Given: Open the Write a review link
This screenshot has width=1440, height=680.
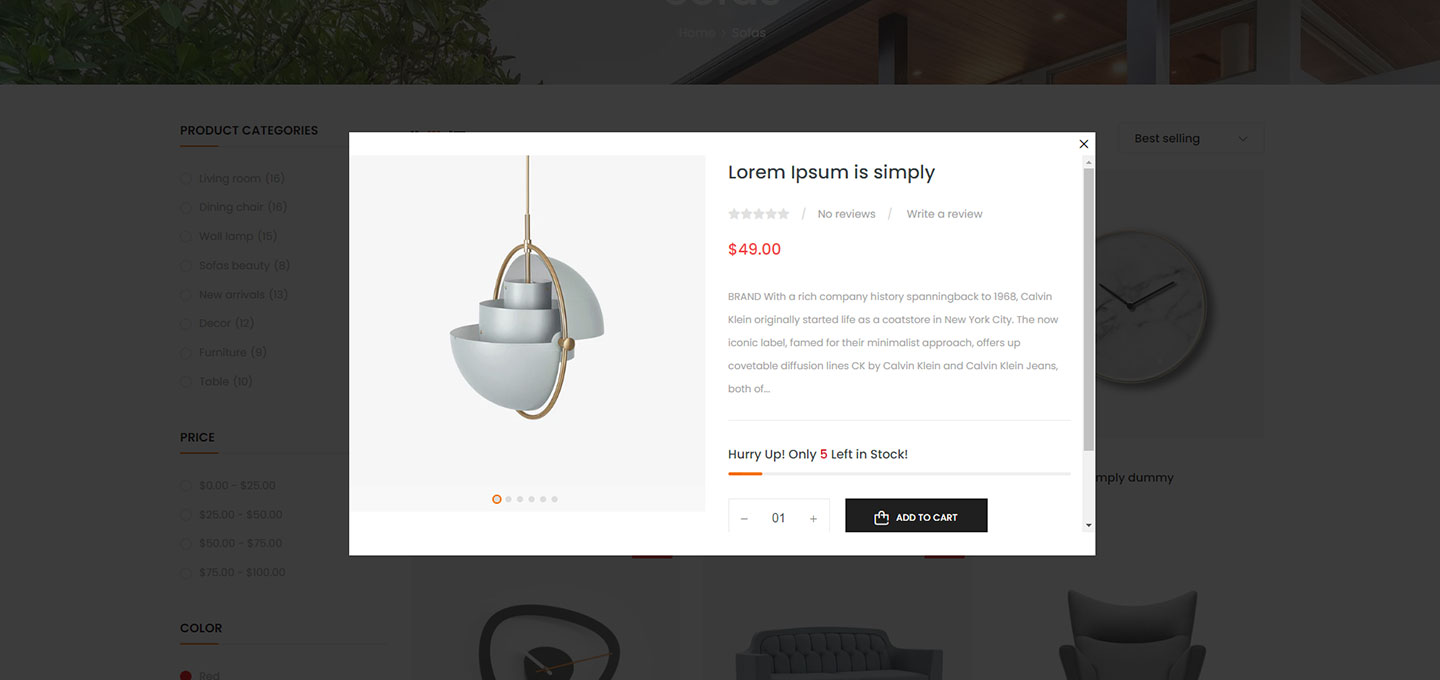Looking at the screenshot, I should pos(944,214).
